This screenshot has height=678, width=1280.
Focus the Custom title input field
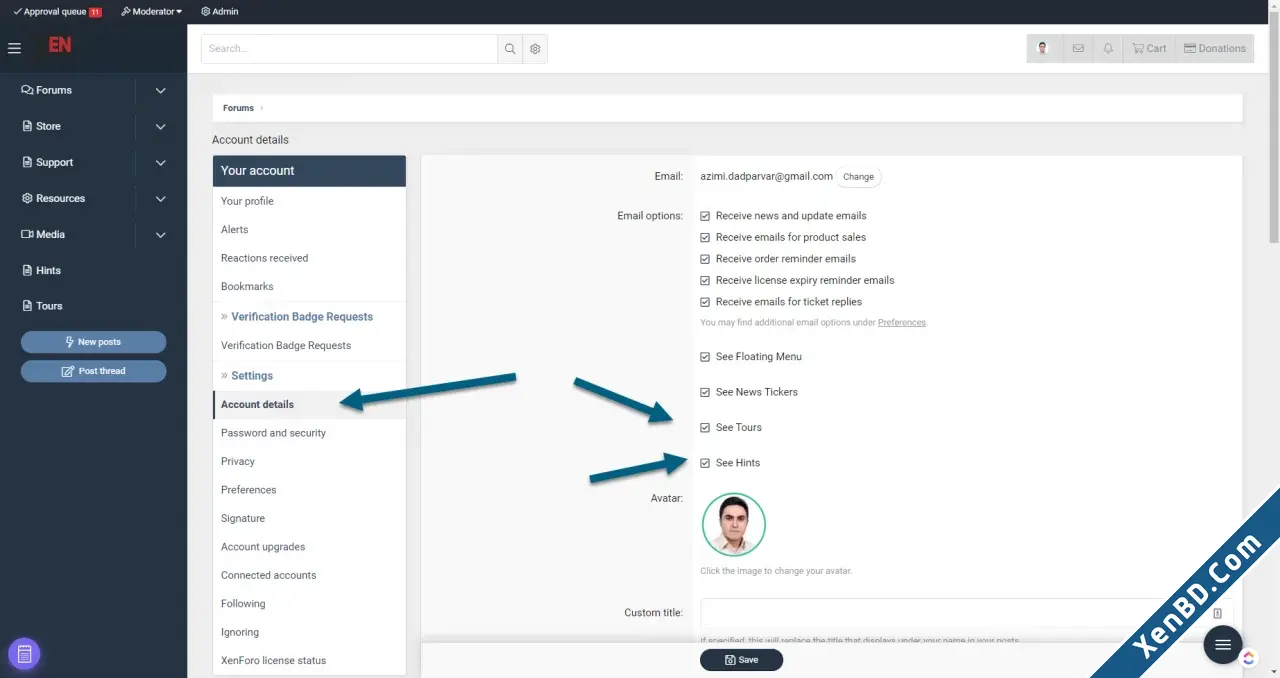click(x=967, y=613)
